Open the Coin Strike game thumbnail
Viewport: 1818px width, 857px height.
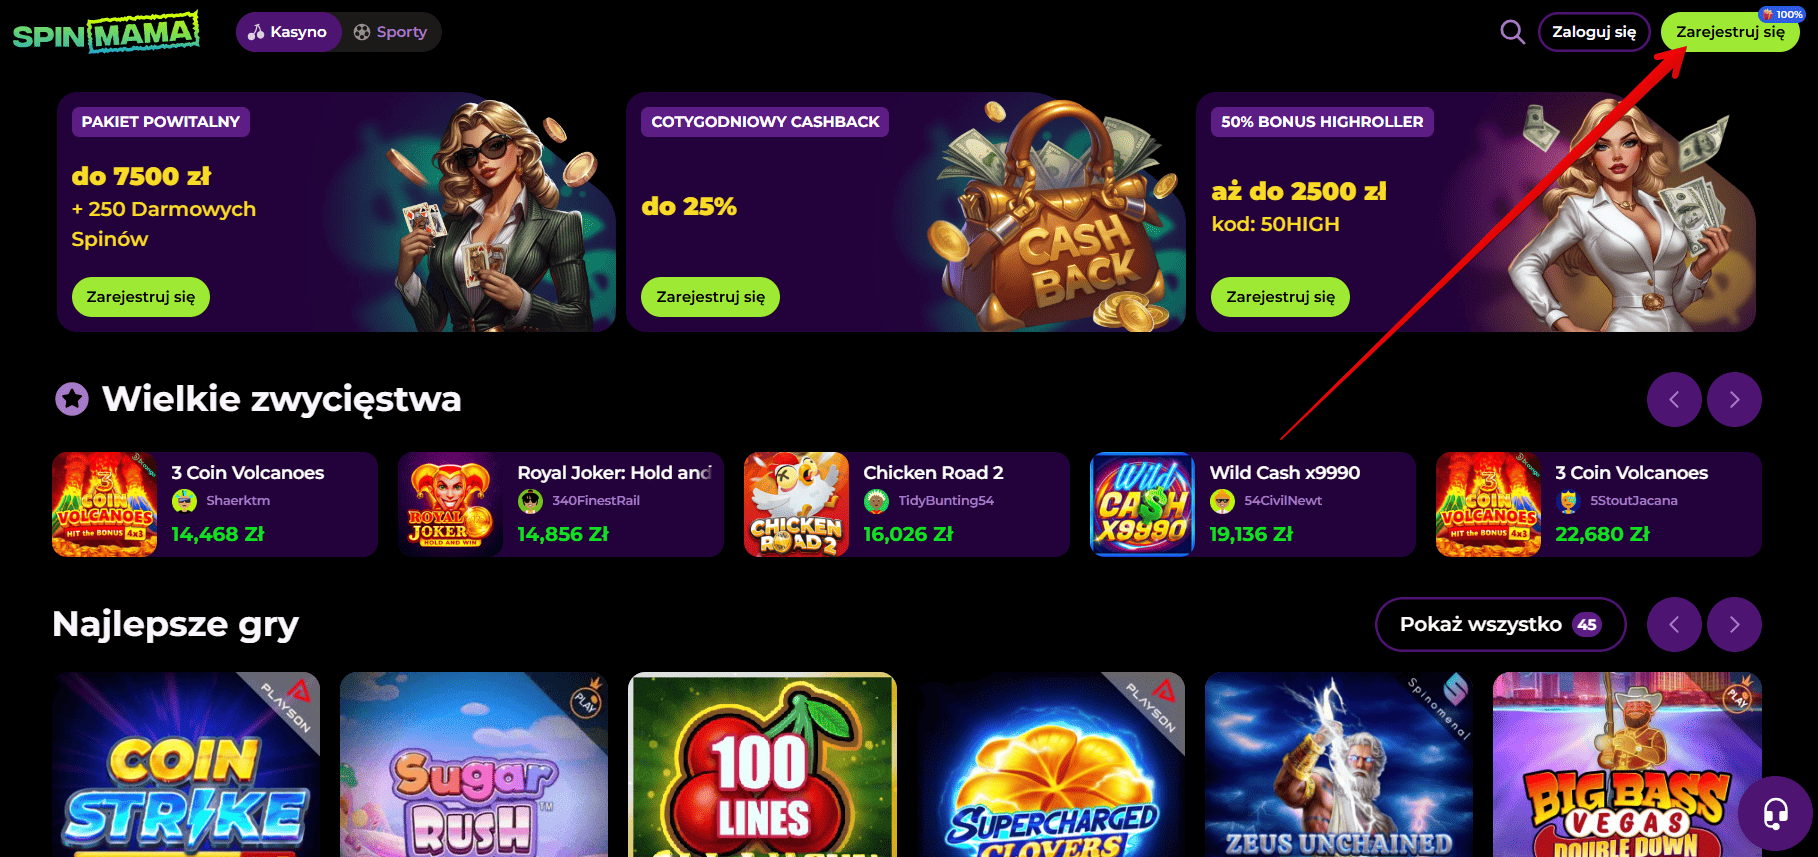(186, 765)
